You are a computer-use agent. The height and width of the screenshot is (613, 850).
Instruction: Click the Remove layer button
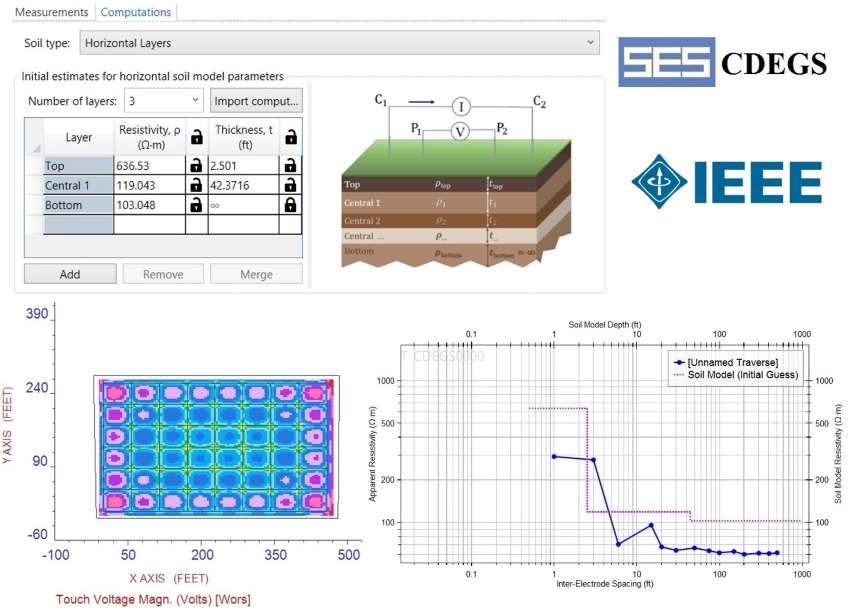tap(163, 274)
